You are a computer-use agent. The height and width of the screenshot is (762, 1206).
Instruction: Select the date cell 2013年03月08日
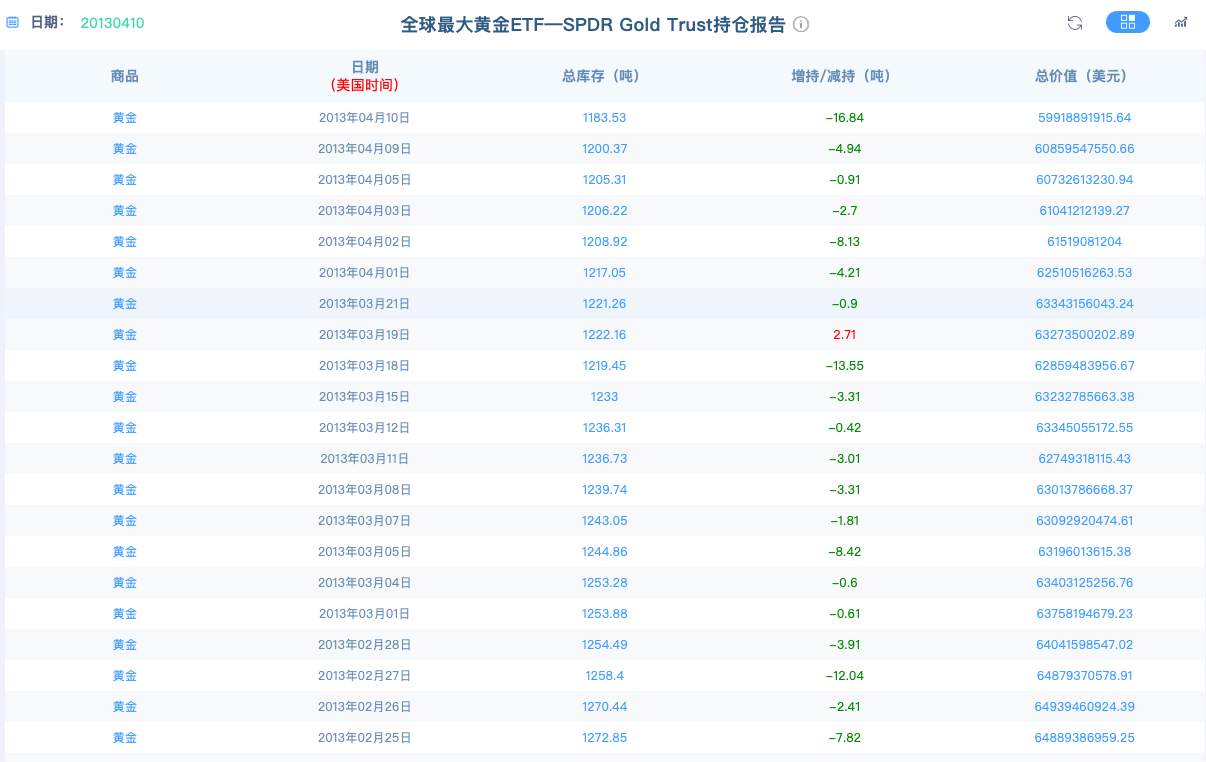pyautogui.click(x=365, y=490)
